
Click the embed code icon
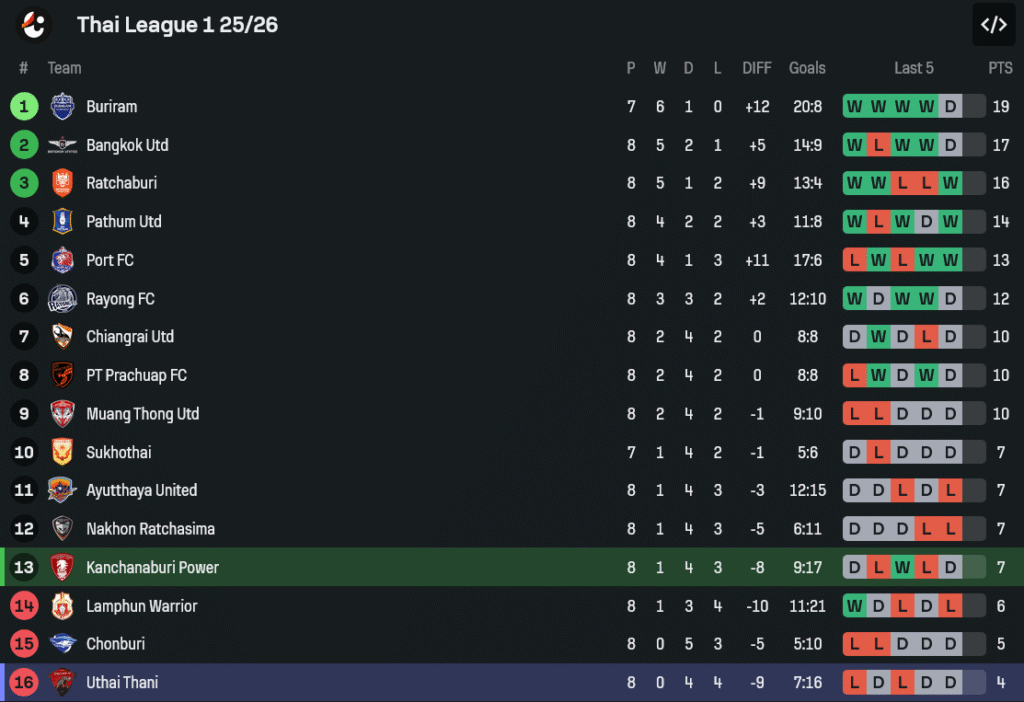pyautogui.click(x=993, y=25)
